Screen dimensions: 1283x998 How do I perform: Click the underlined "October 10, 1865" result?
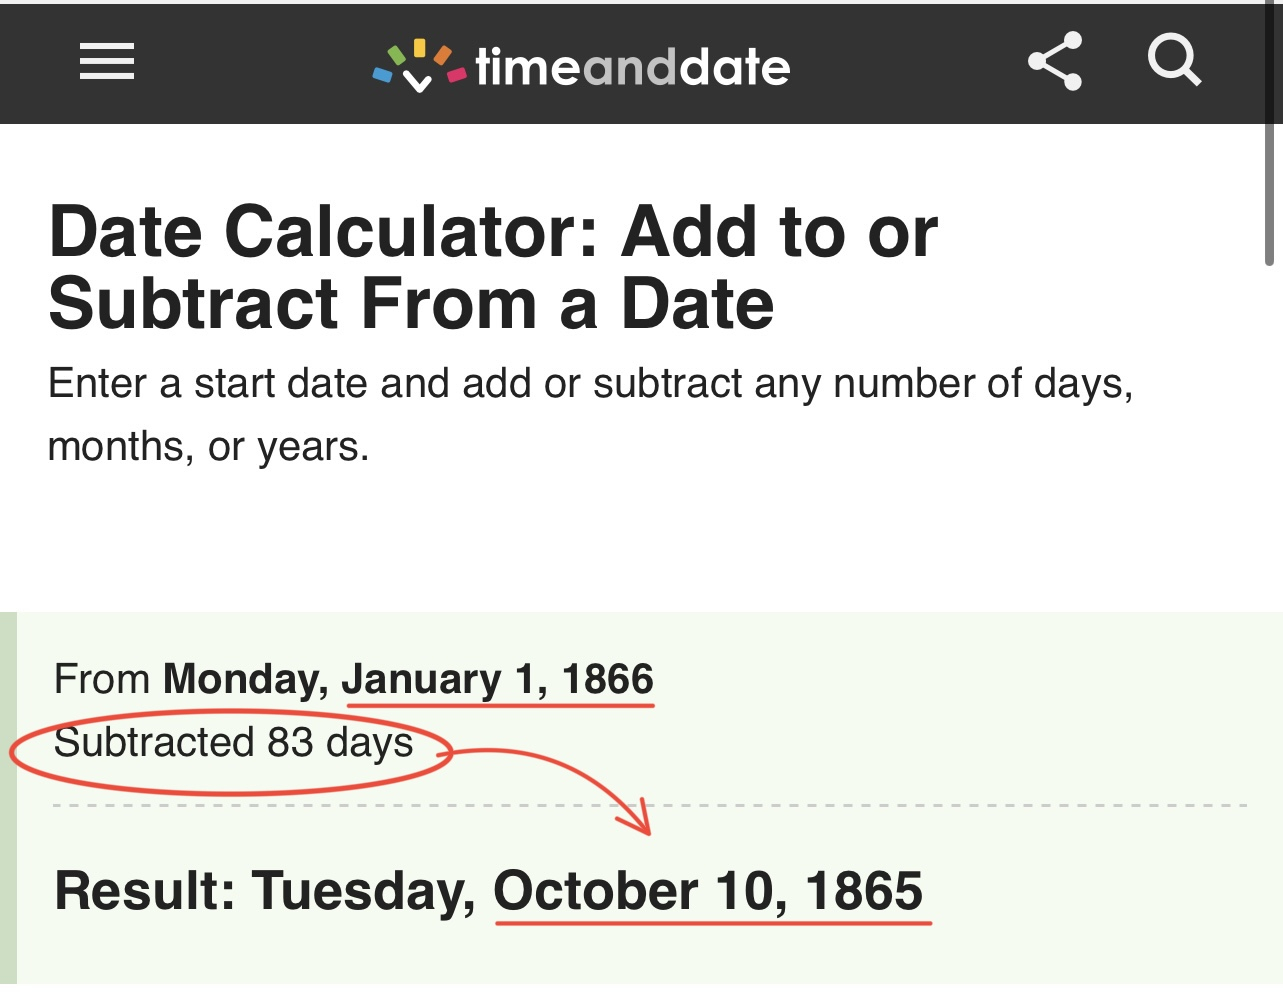pyautogui.click(x=708, y=890)
